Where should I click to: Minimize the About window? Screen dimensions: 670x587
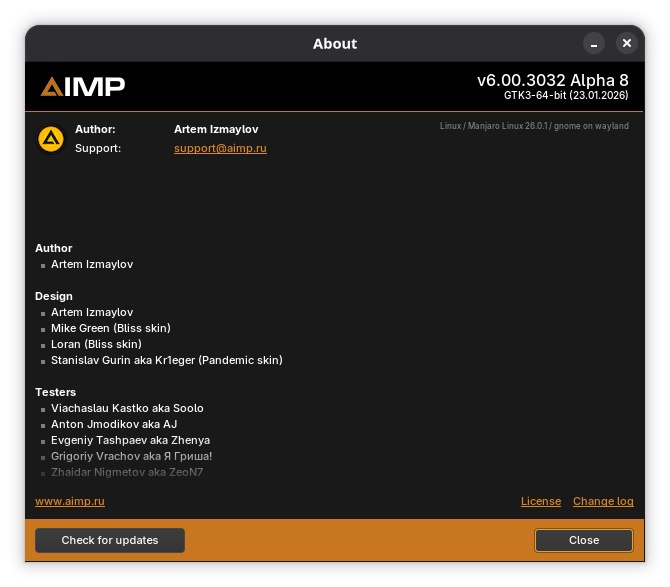coord(594,43)
